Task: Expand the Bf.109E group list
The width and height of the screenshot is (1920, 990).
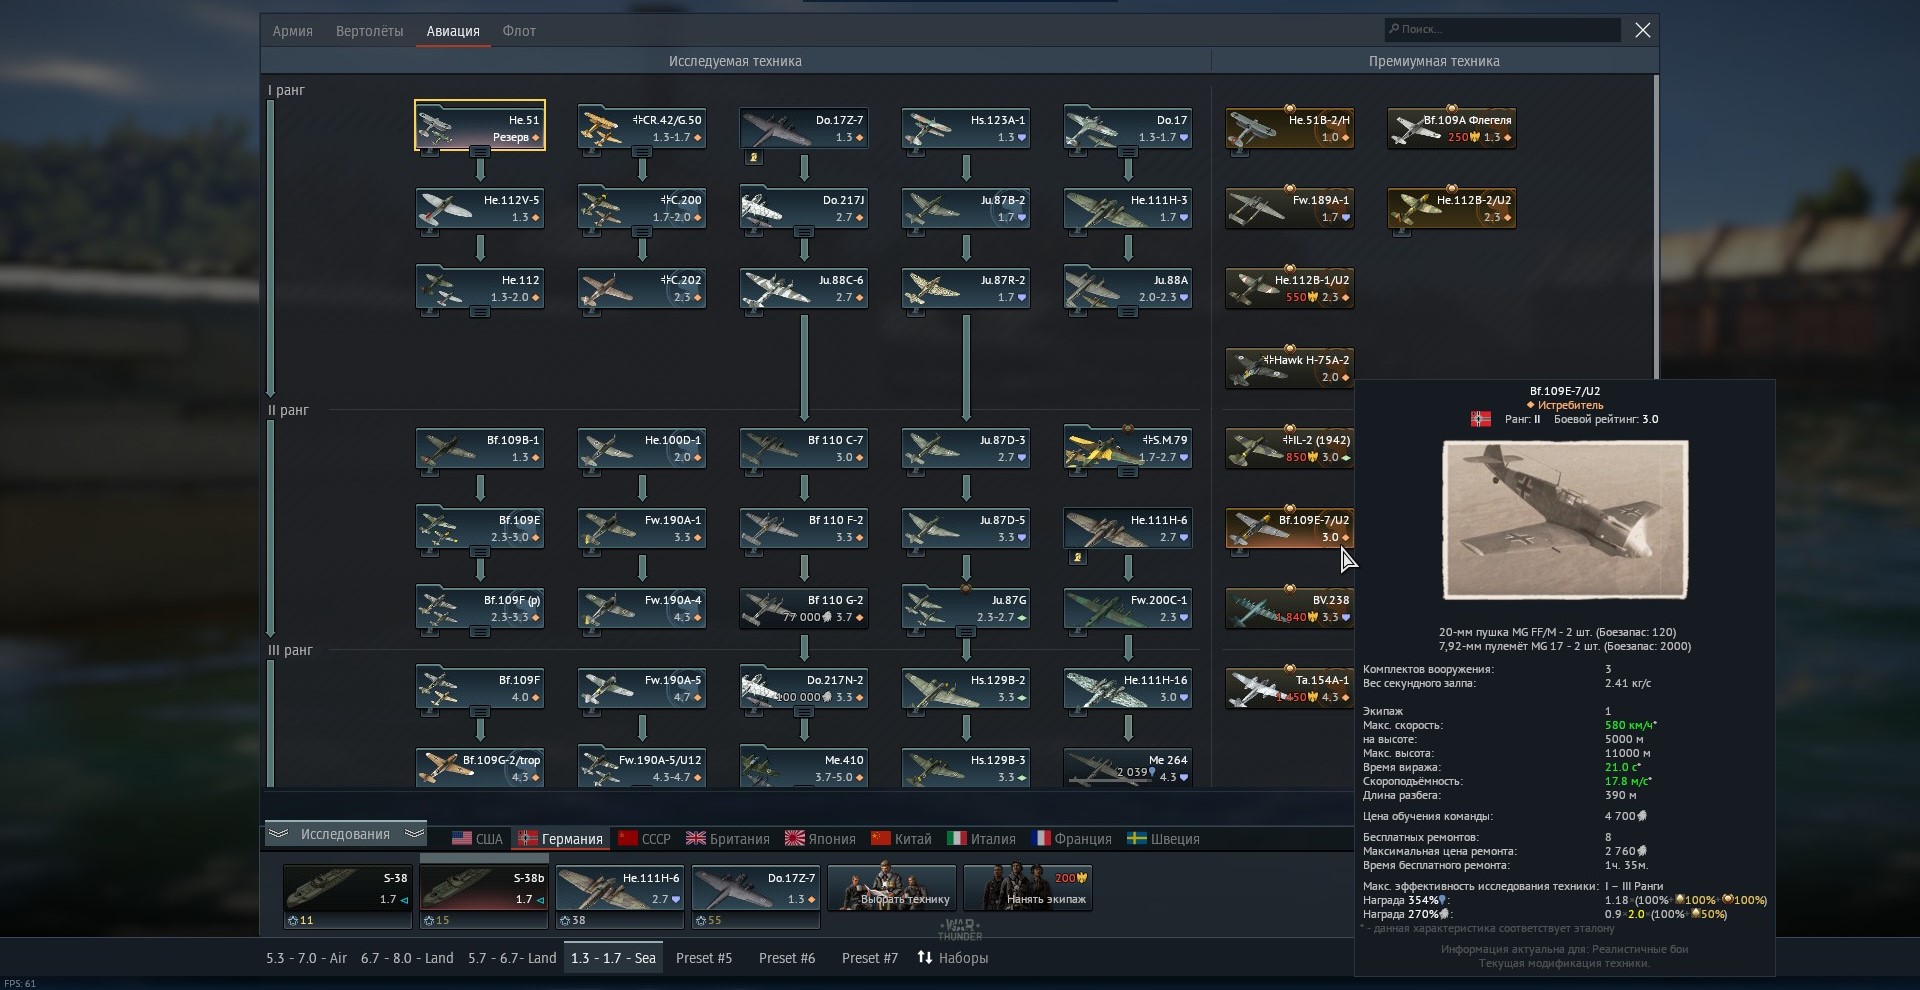Action: (x=480, y=552)
